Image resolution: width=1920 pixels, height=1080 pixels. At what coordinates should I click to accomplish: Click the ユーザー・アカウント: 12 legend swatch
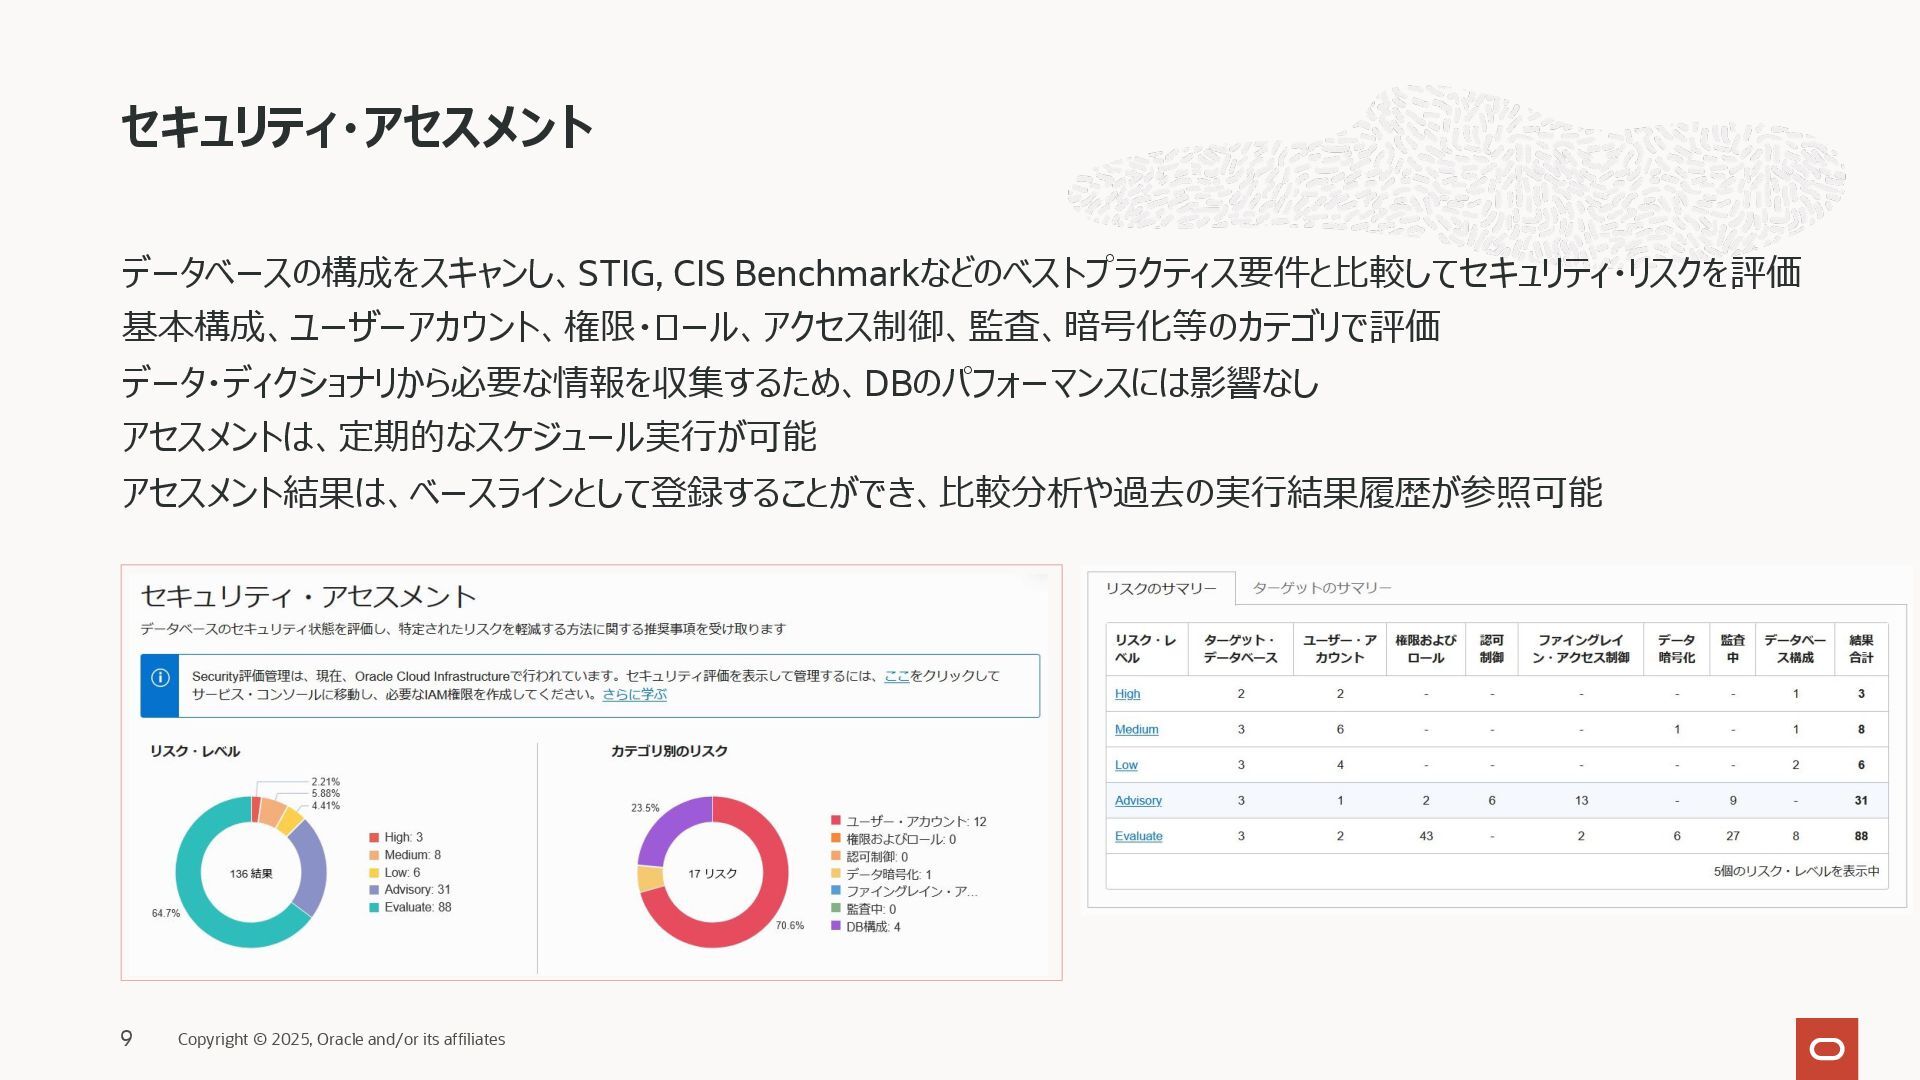[836, 821]
